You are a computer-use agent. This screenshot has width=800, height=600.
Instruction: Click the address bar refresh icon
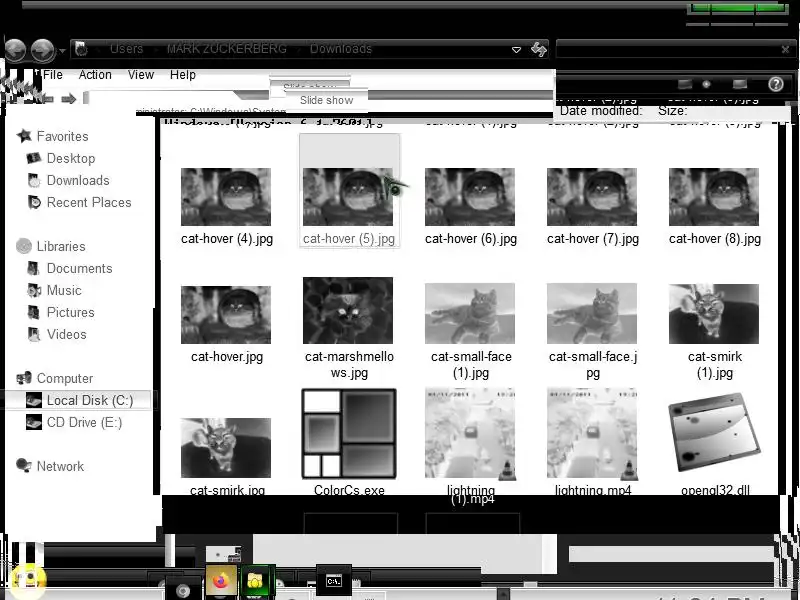(539, 49)
